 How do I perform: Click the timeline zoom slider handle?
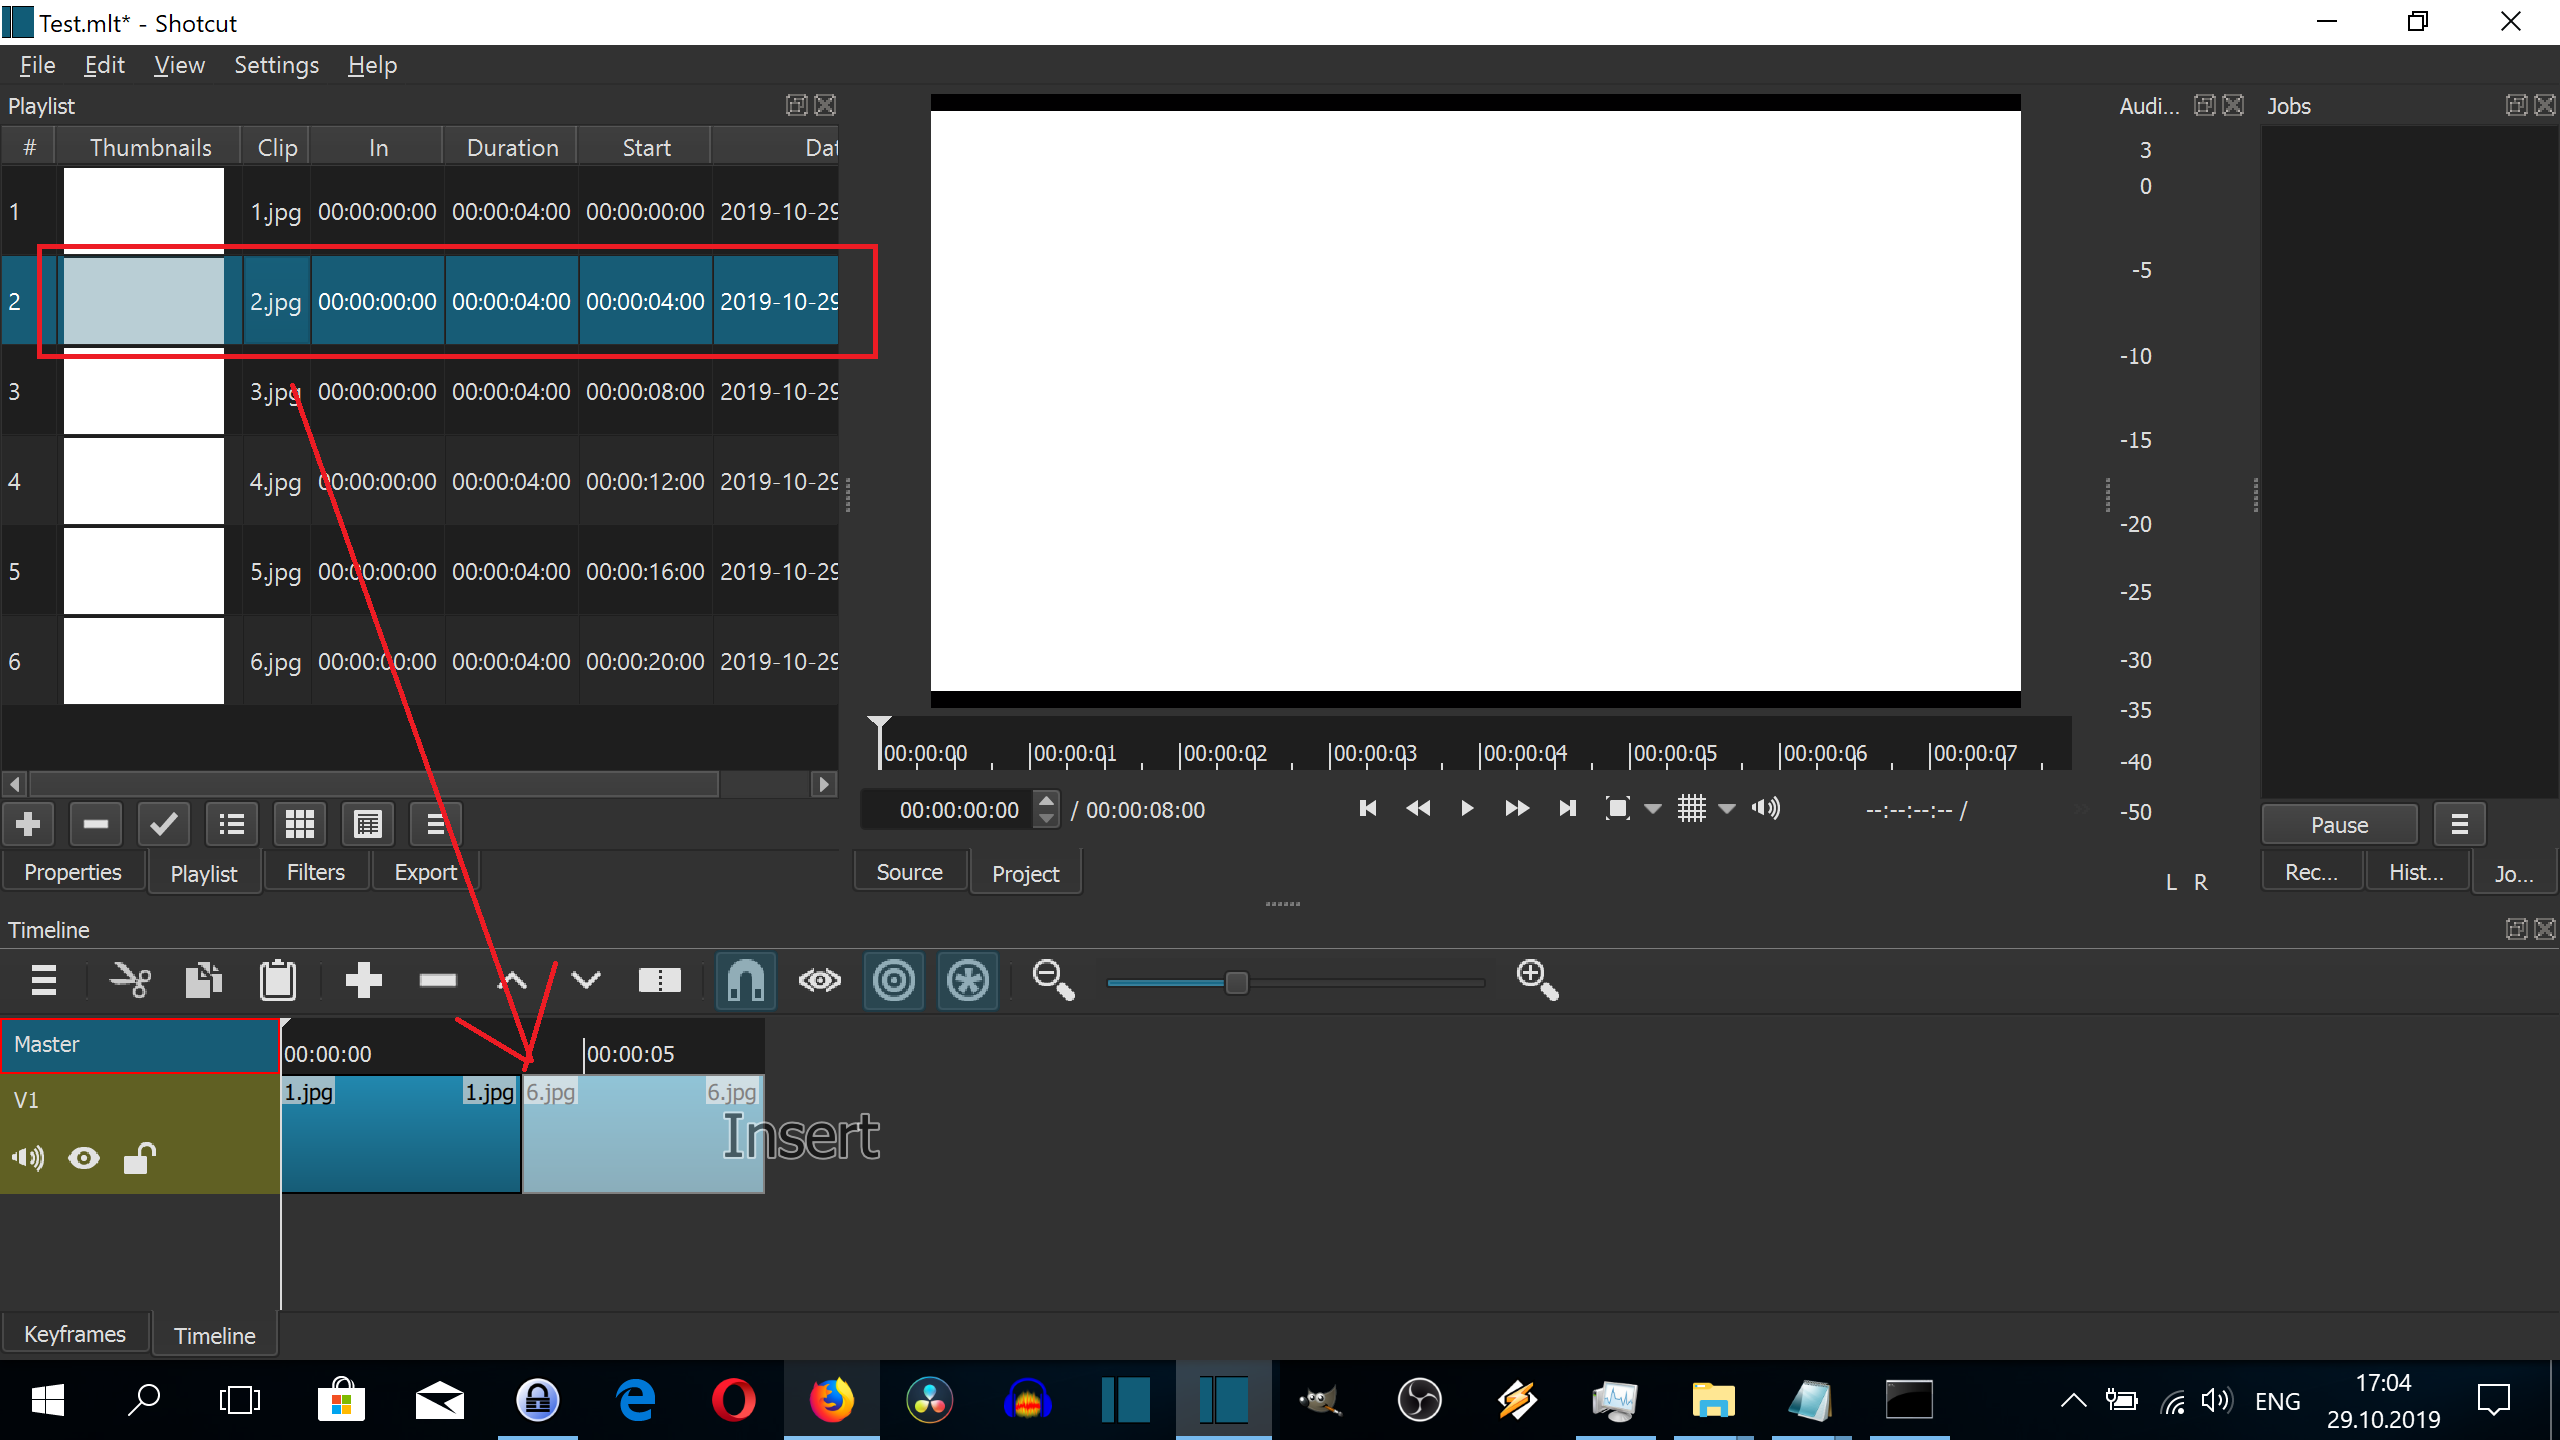click(1237, 983)
